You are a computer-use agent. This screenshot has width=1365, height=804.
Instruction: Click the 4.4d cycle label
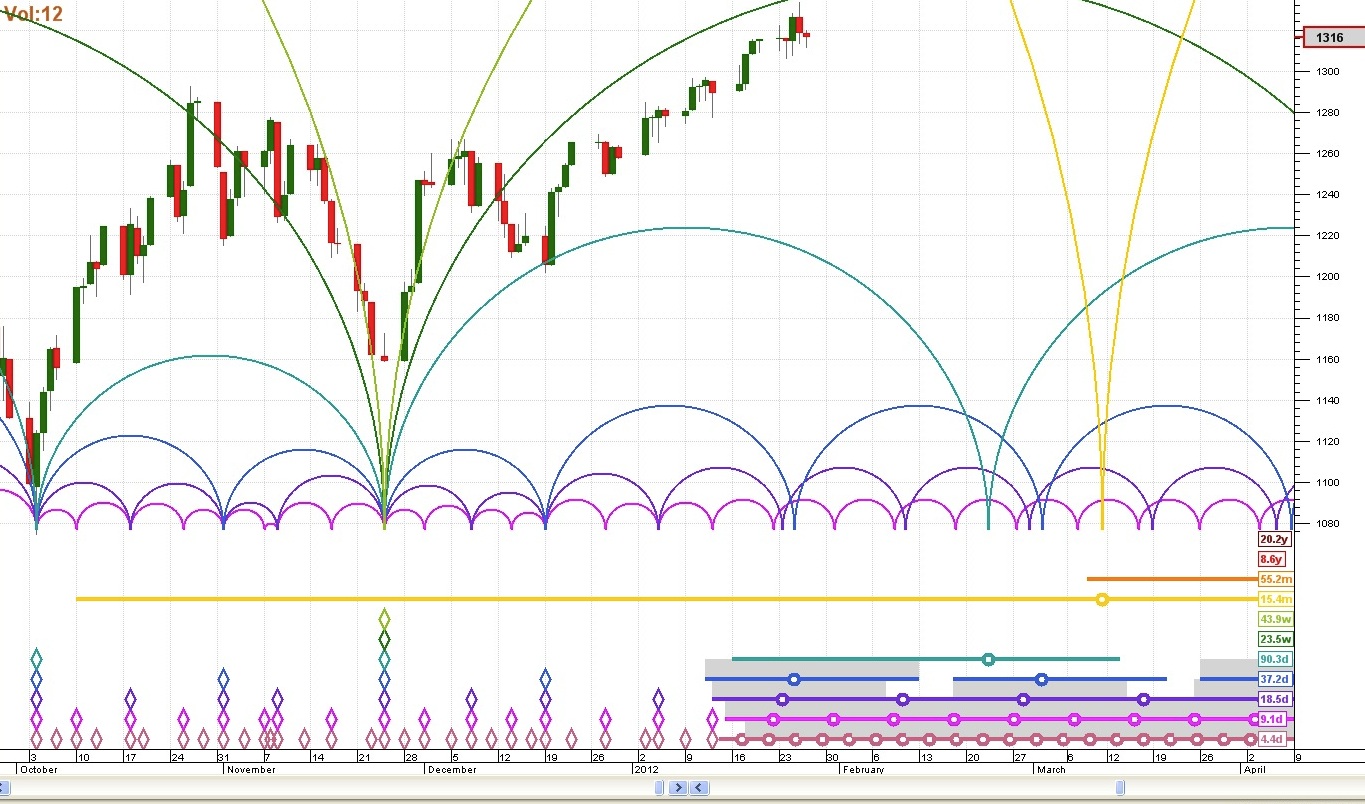1272,739
